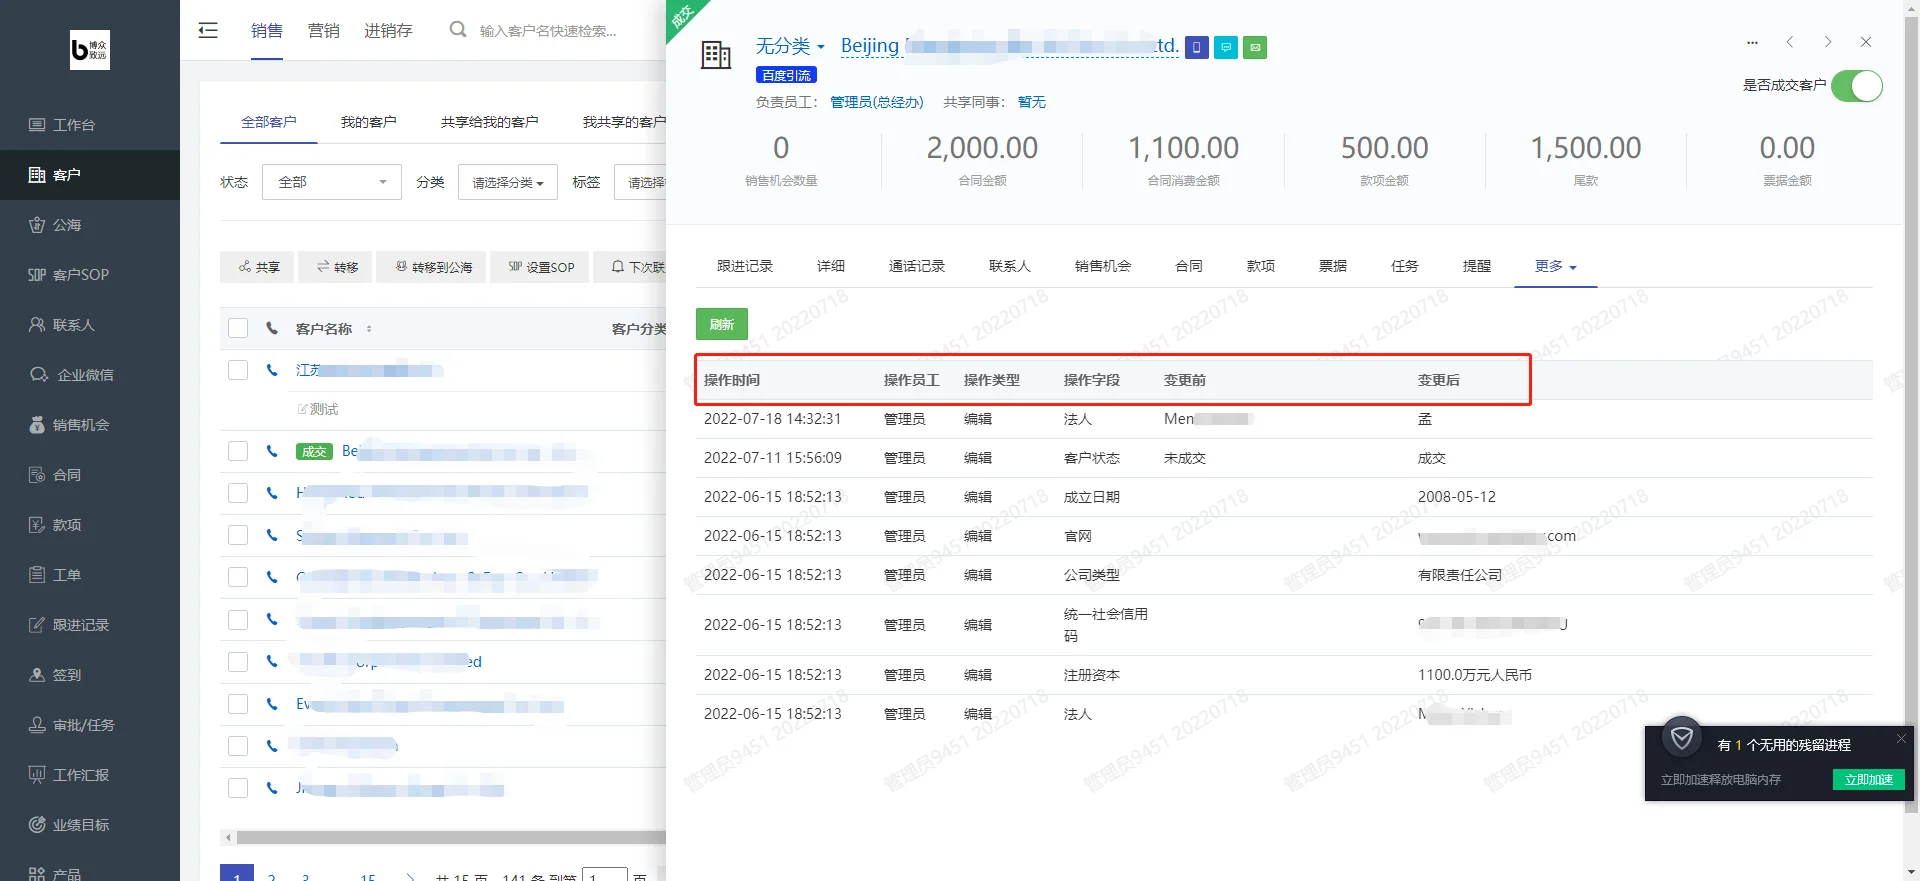Open 签到 in the sidebar
1920x881 pixels.
[90, 675]
